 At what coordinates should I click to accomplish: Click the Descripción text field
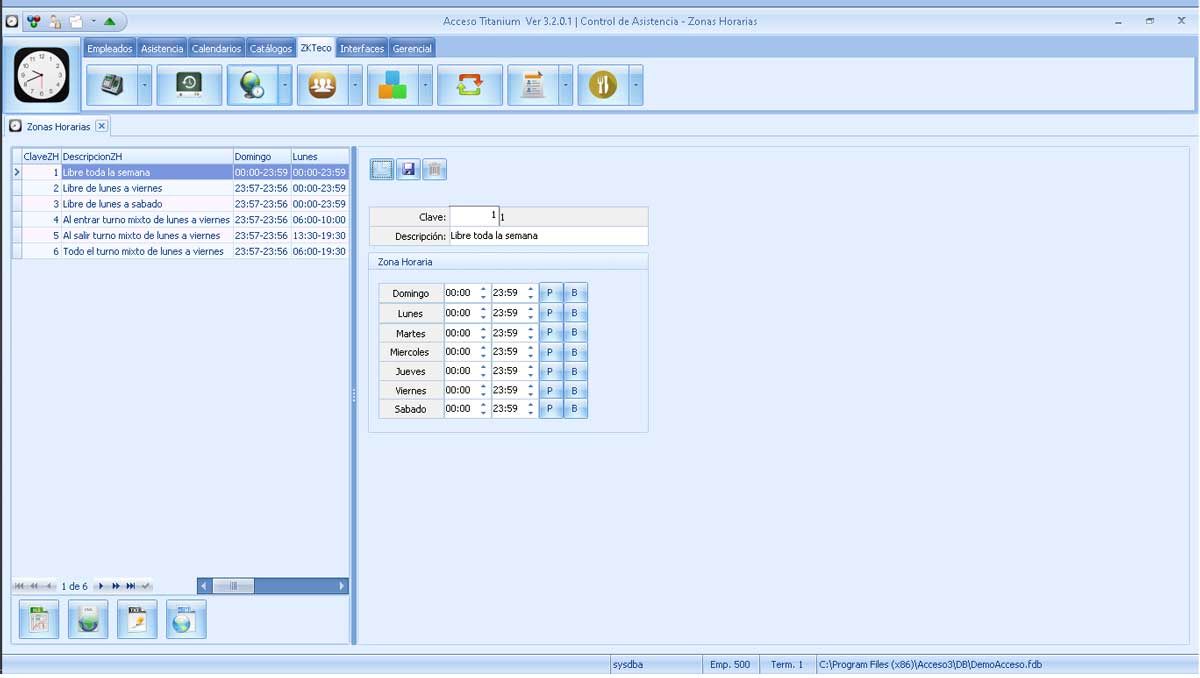click(x=547, y=237)
